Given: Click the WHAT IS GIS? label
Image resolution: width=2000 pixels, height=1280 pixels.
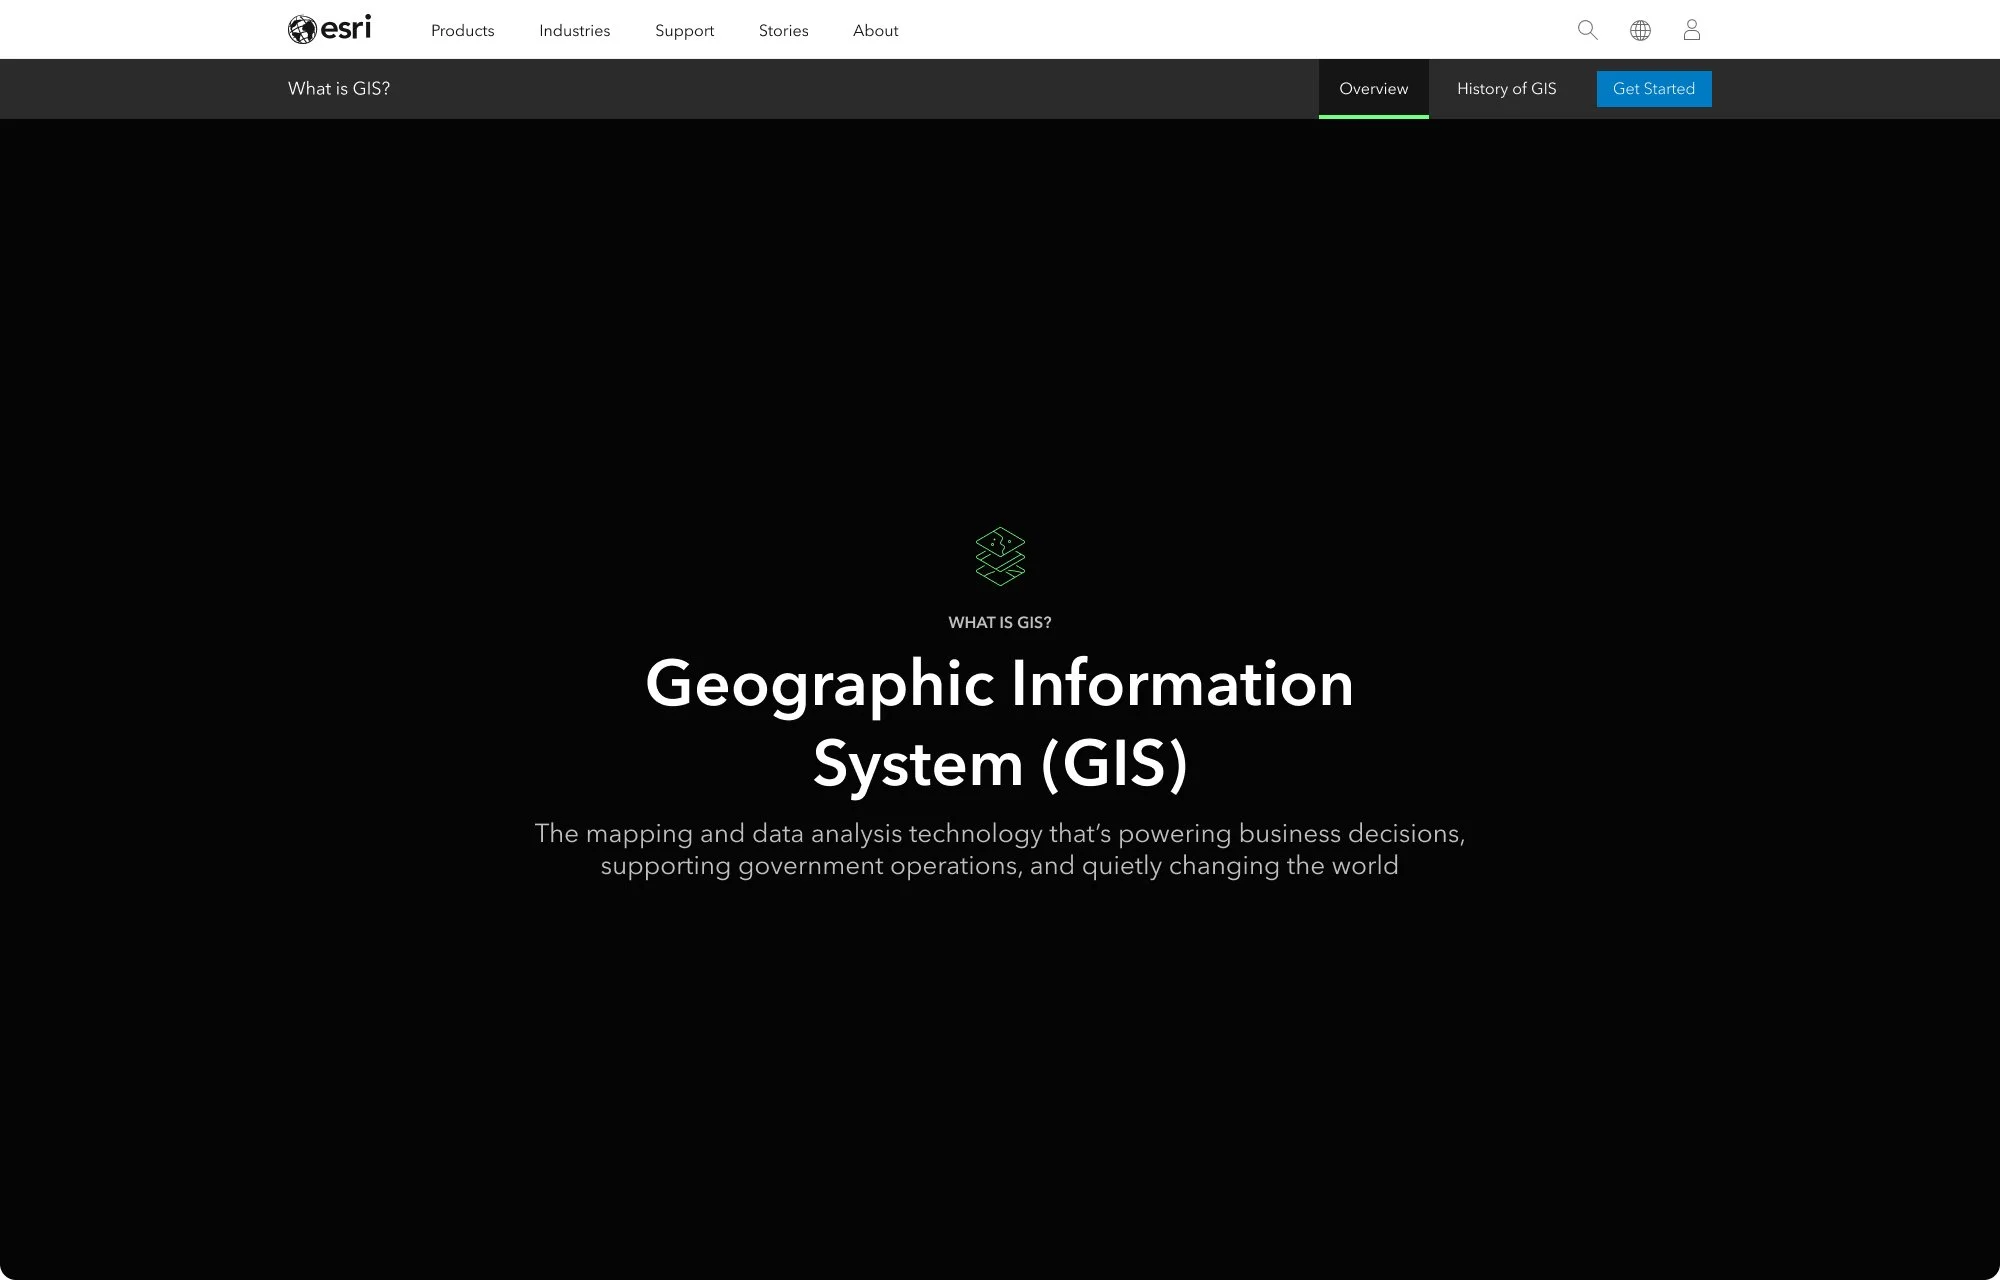Looking at the screenshot, I should (999, 621).
